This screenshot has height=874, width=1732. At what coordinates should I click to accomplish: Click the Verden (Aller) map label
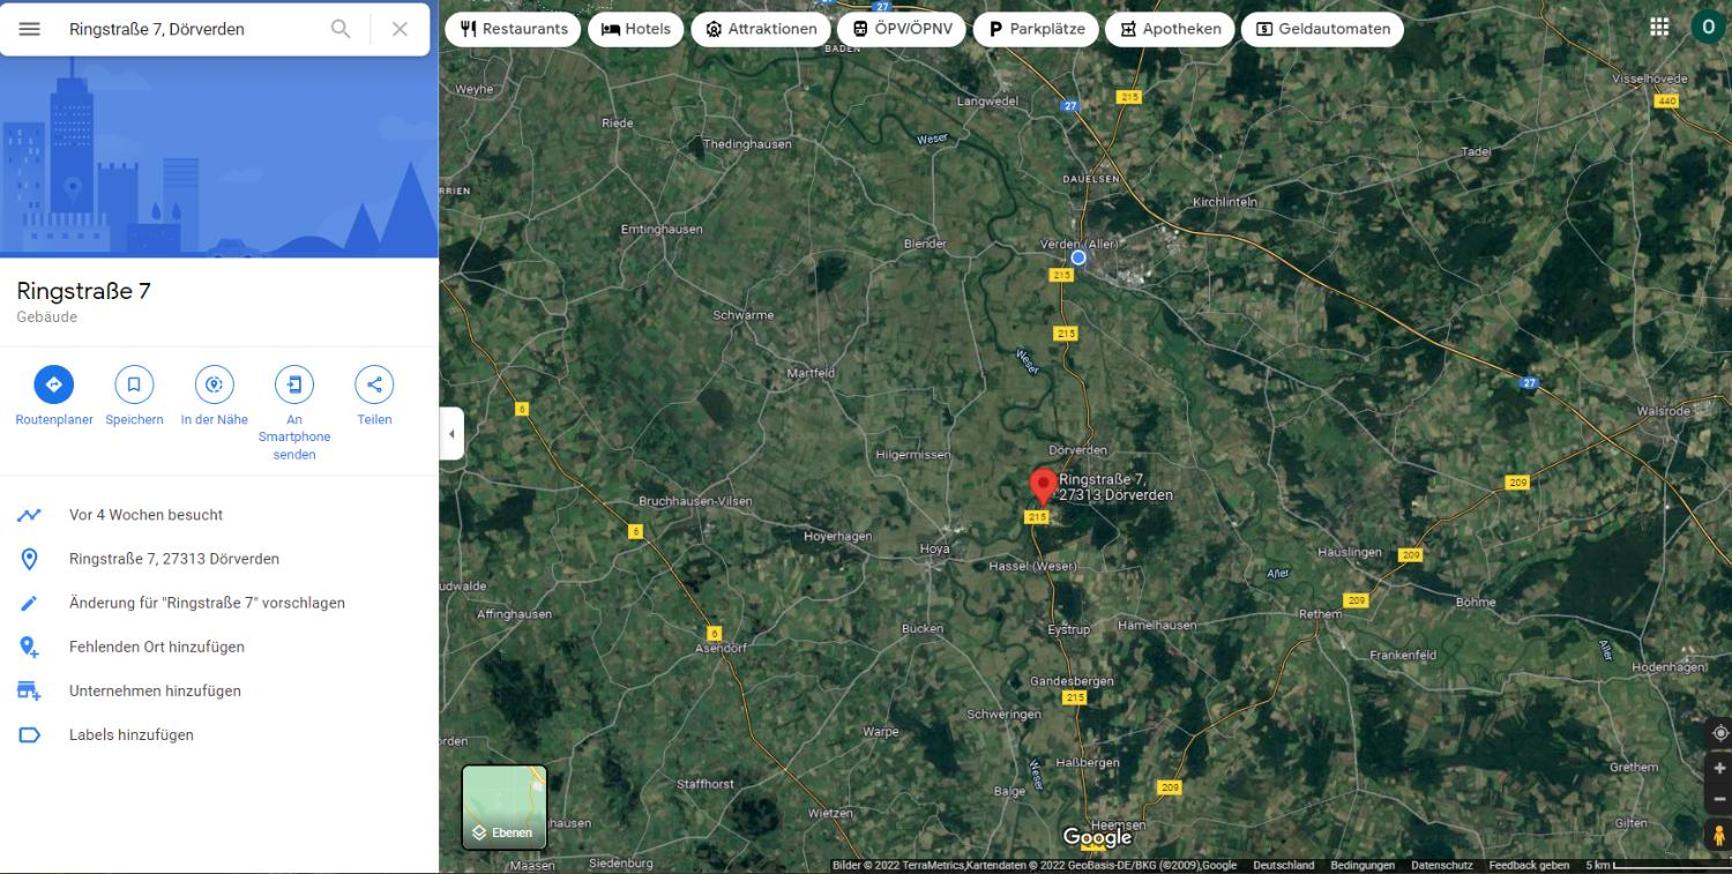1078,244
